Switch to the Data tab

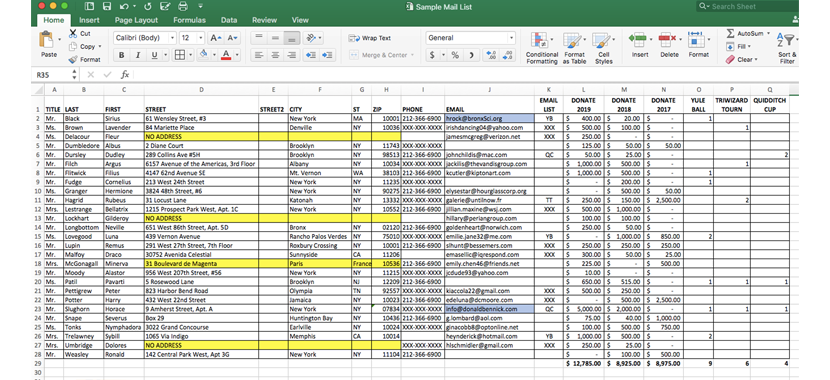pos(229,20)
